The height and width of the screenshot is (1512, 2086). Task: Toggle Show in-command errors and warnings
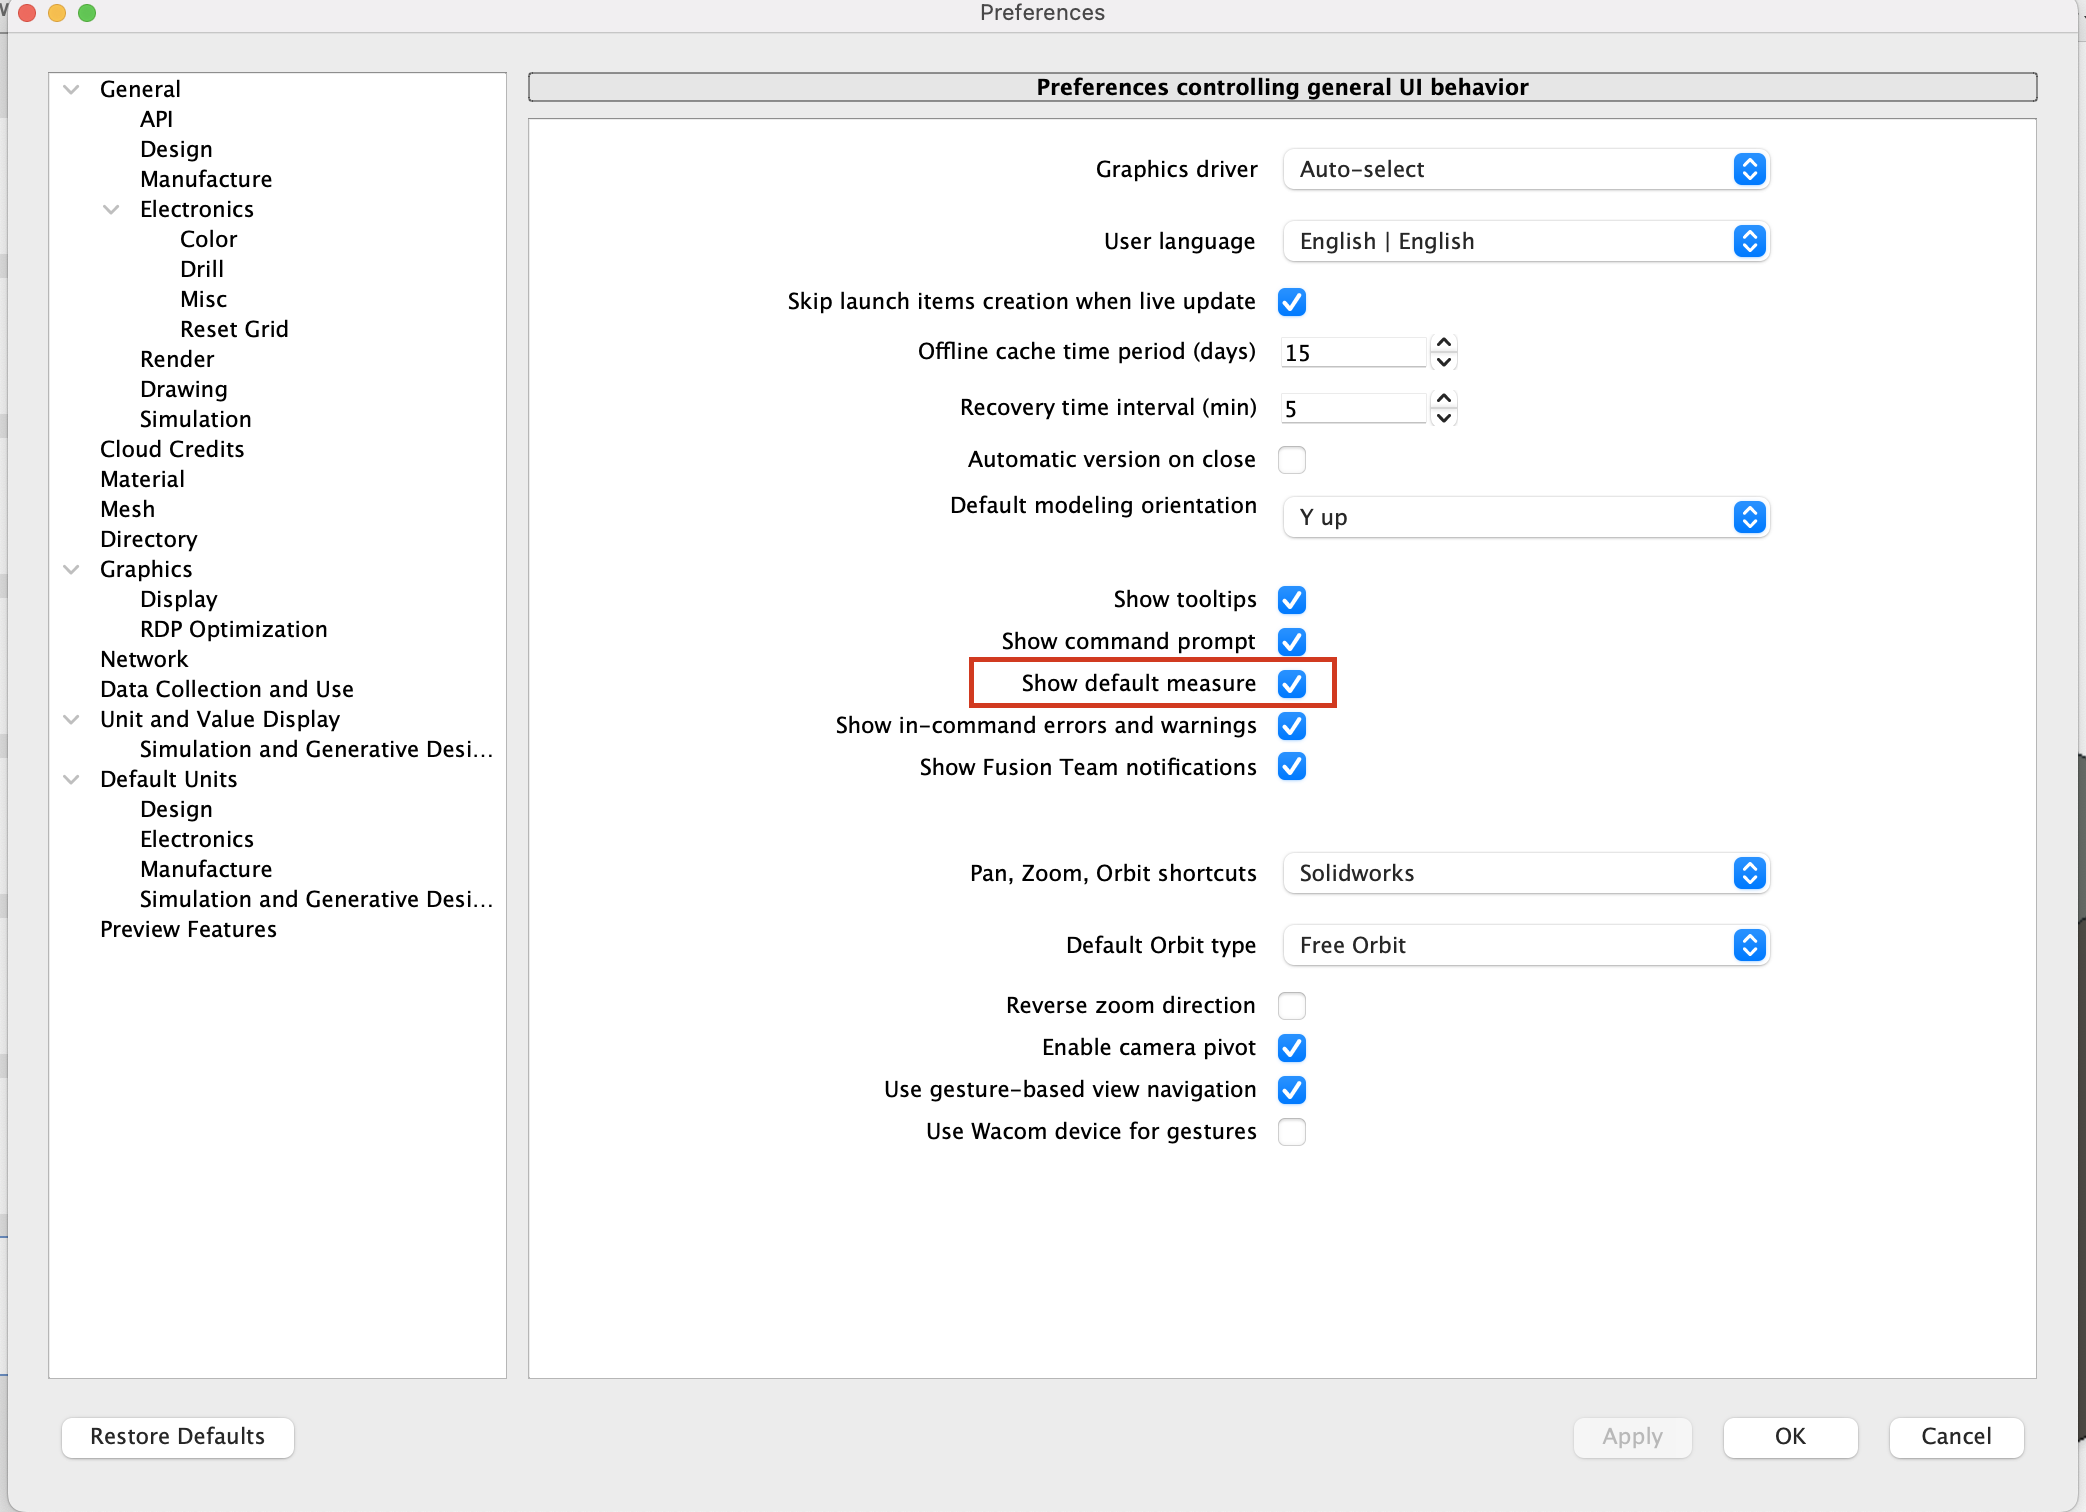tap(1291, 726)
